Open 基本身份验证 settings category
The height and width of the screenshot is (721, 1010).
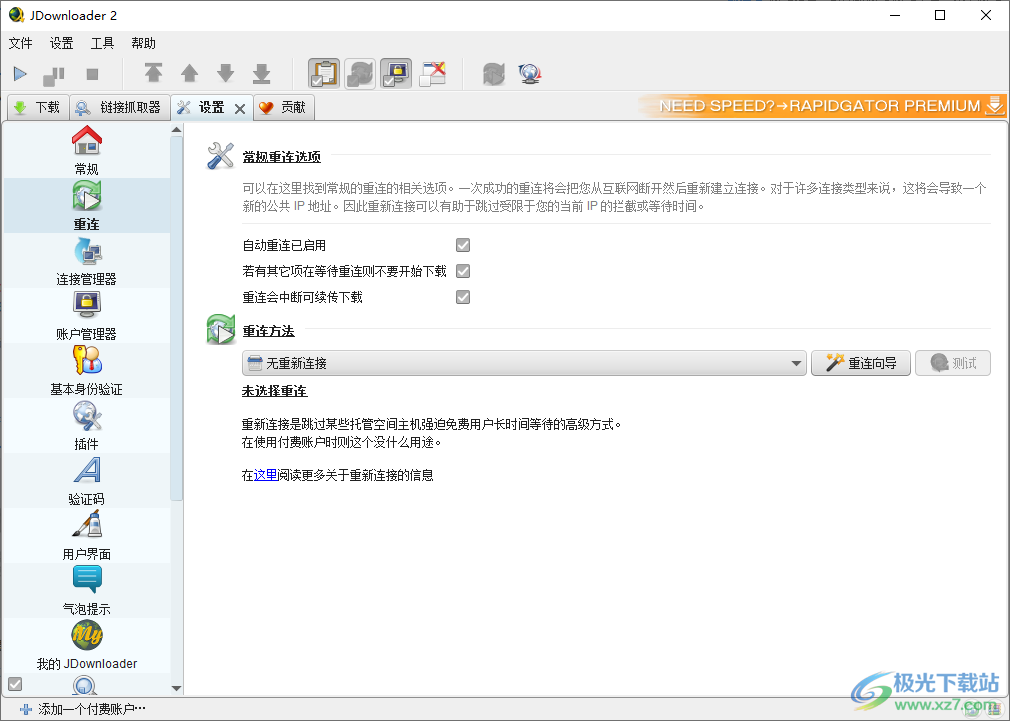point(86,370)
